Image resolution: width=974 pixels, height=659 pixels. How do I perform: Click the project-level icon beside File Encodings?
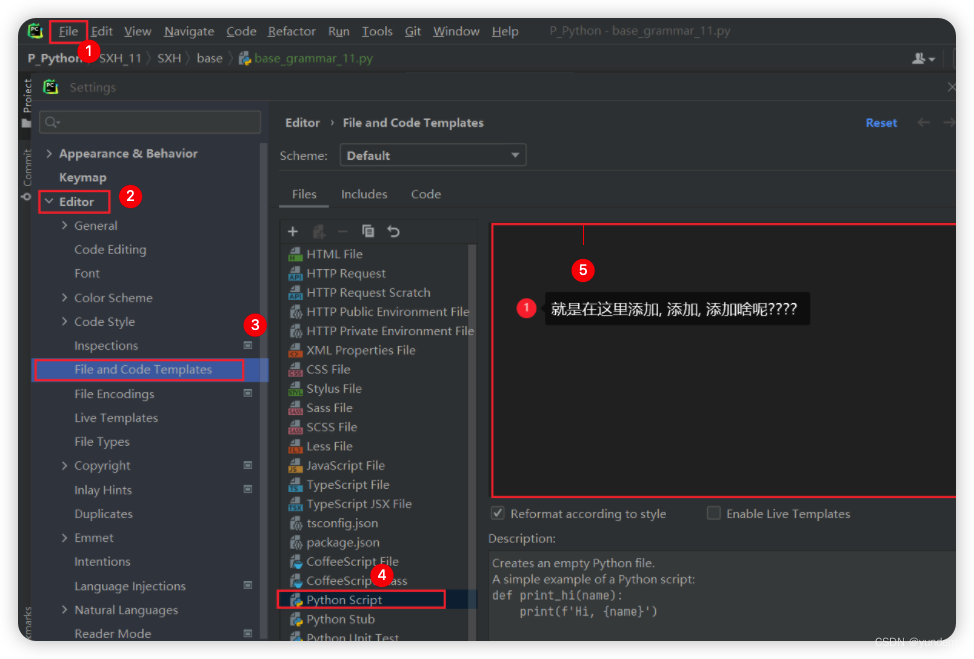coord(248,393)
